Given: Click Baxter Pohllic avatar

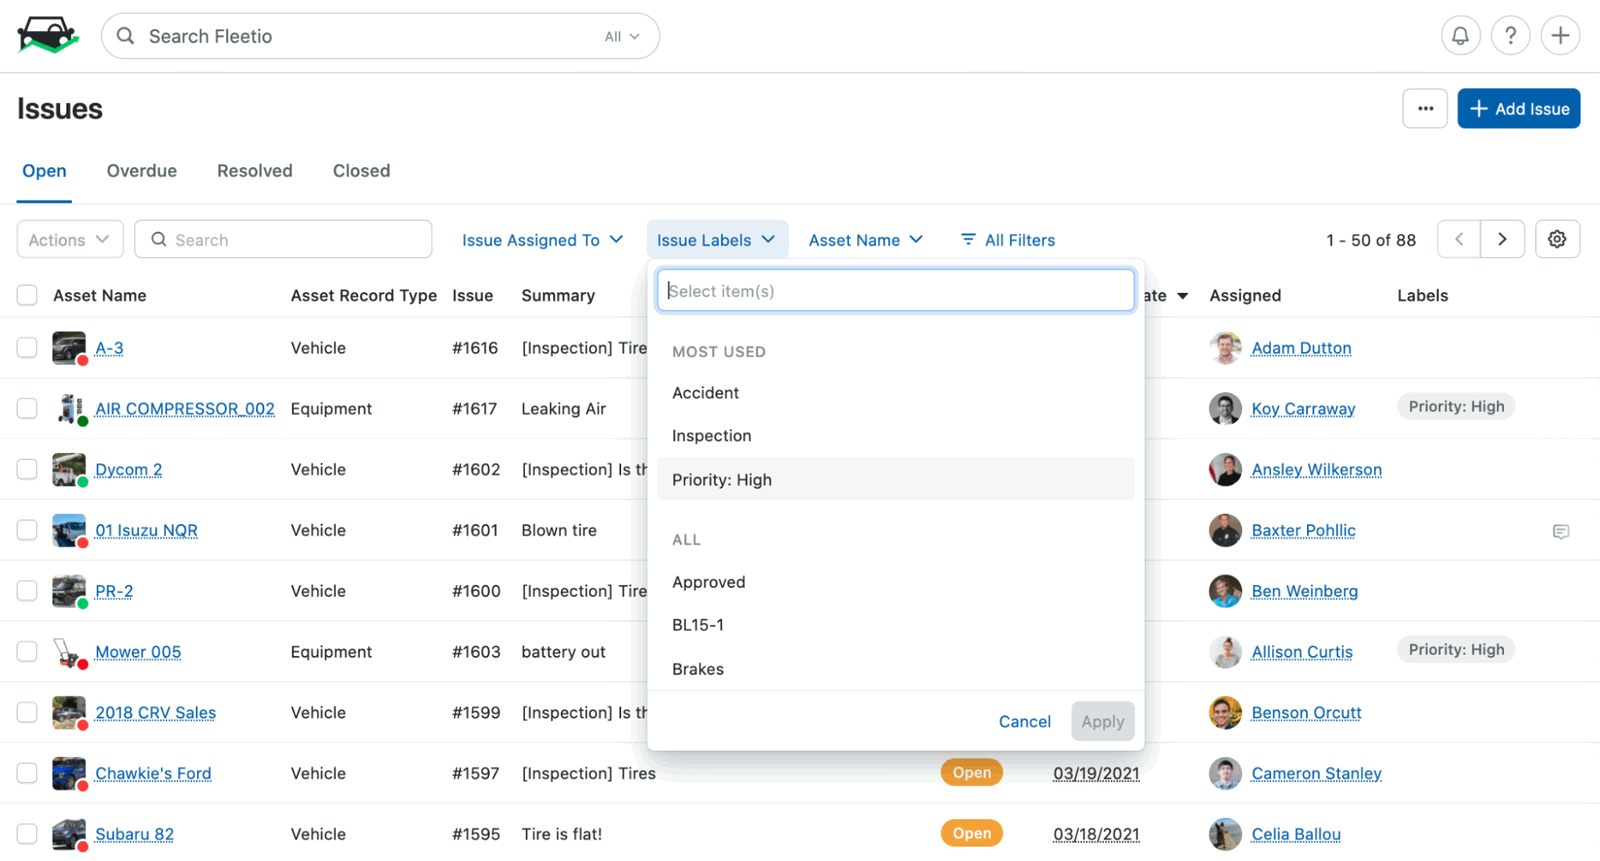Looking at the screenshot, I should coord(1225,531).
